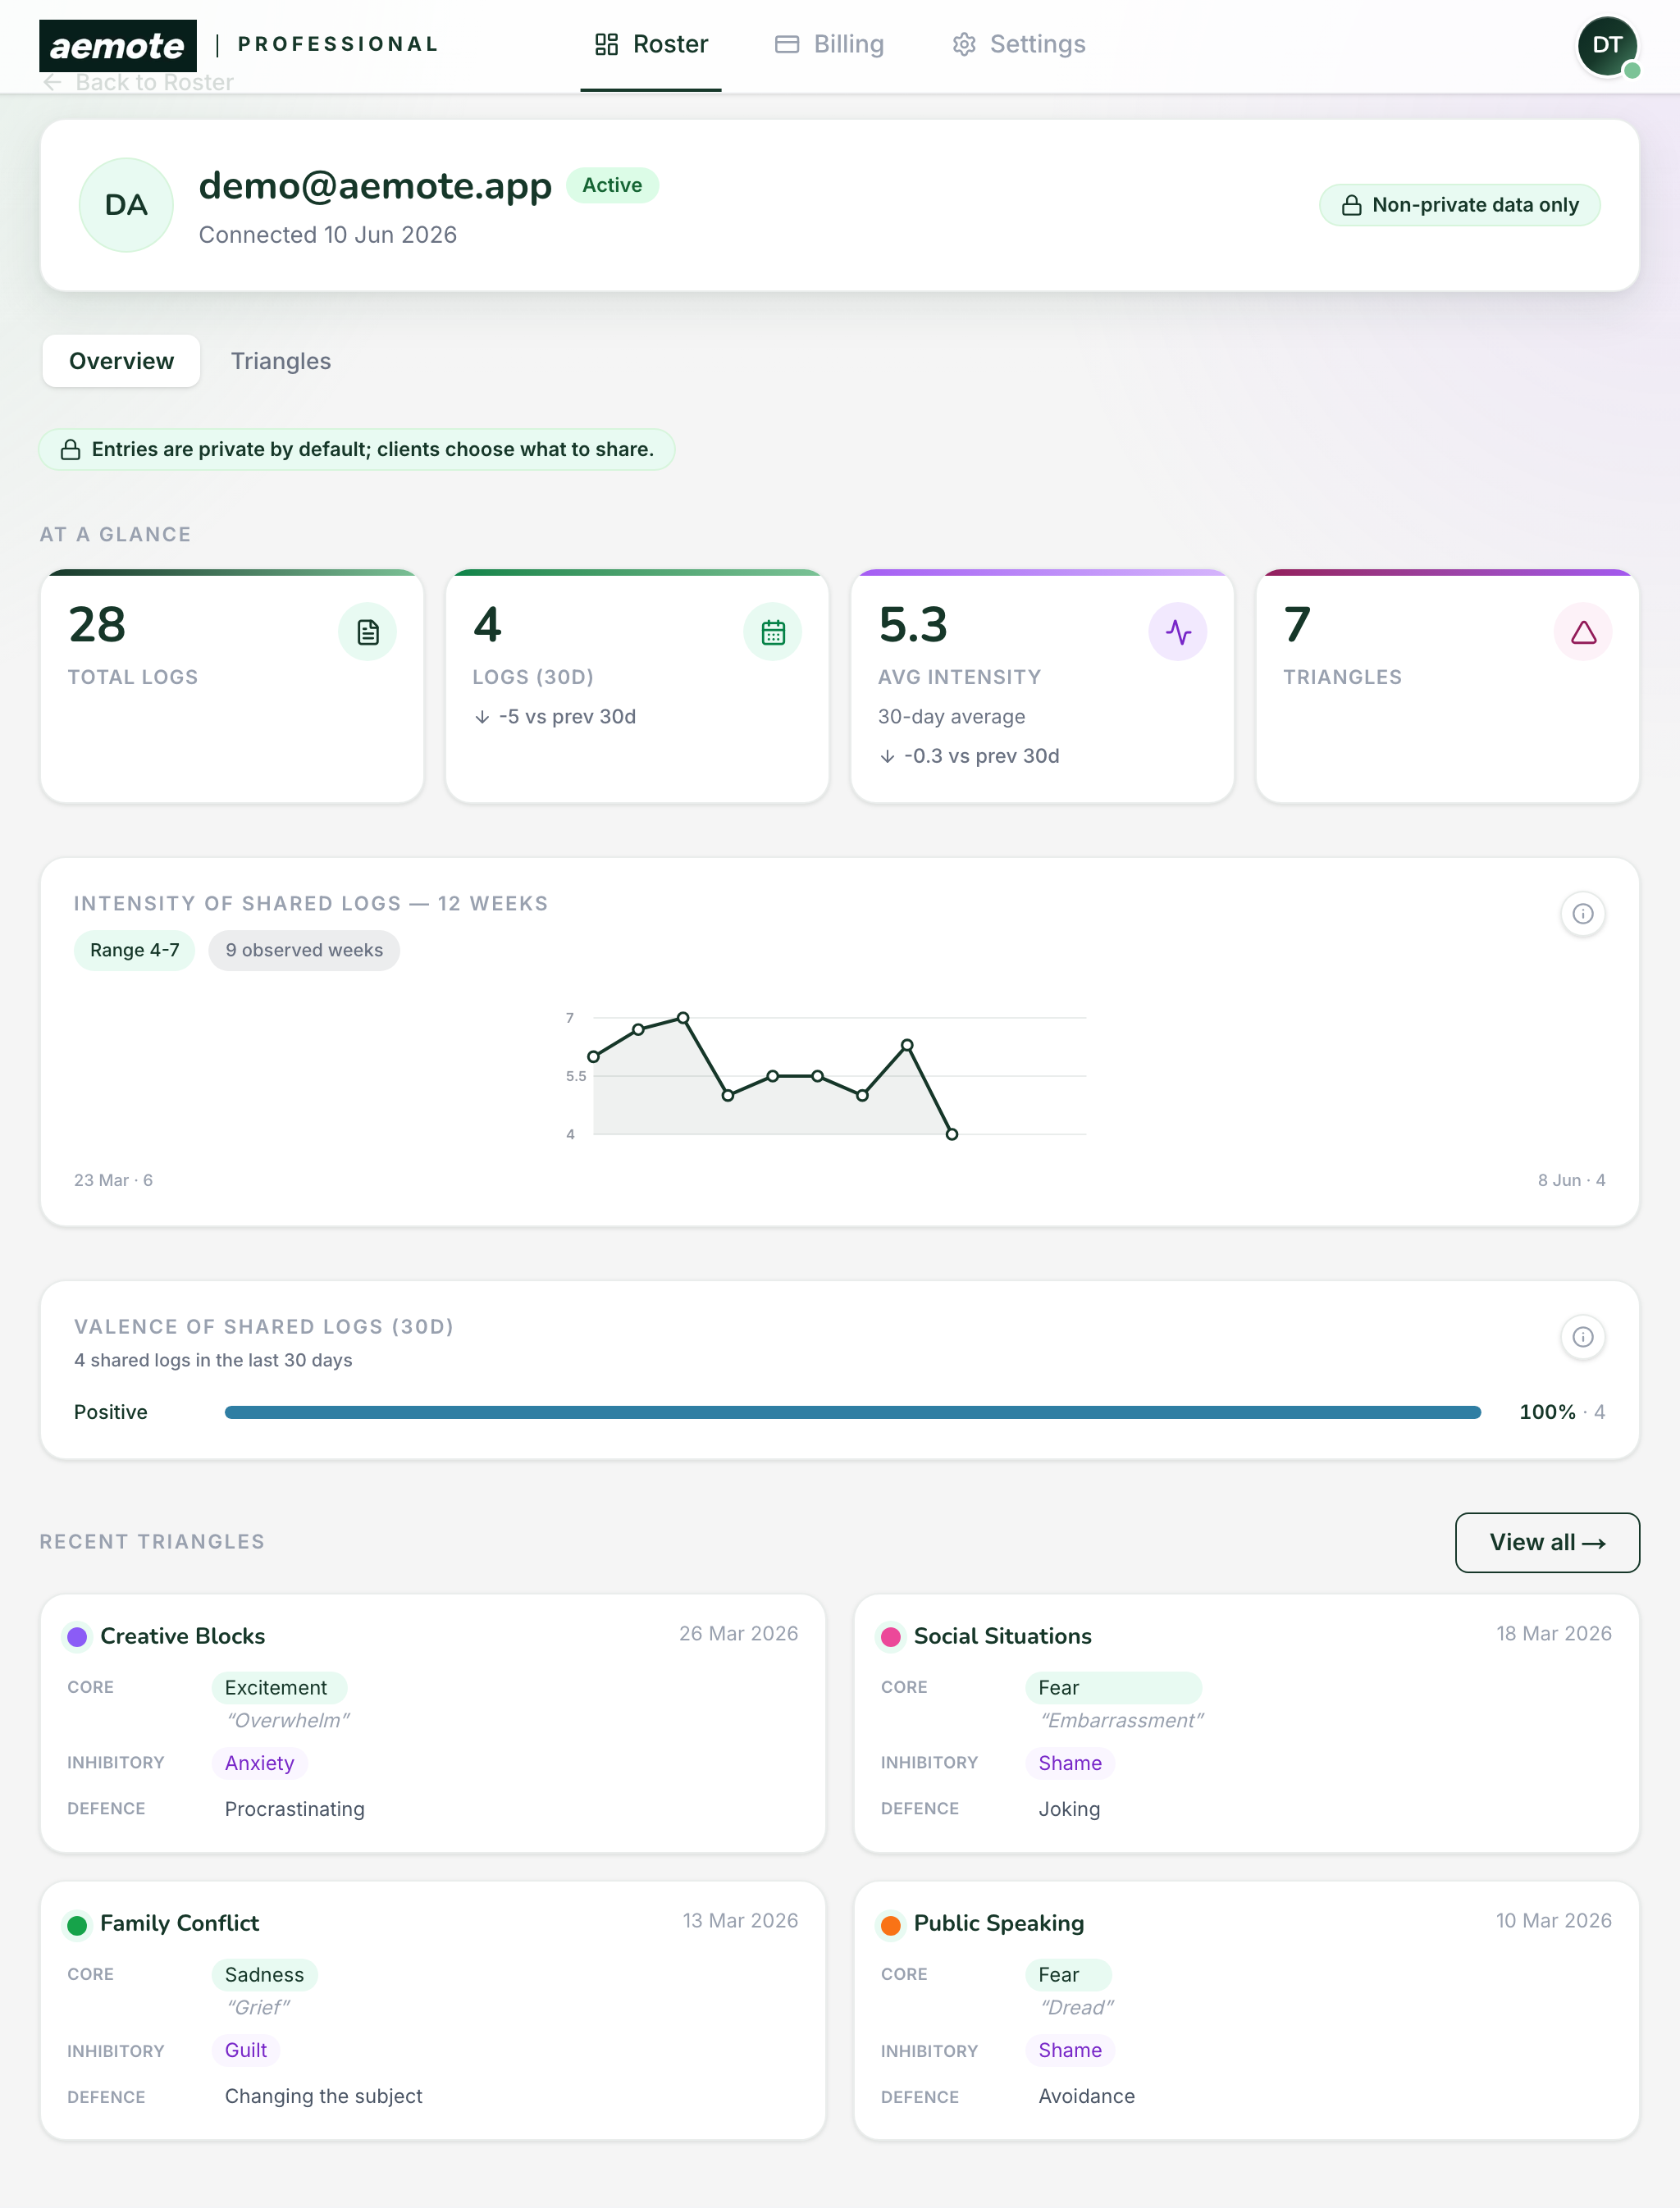The height and width of the screenshot is (2208, 1680).
Task: Open the Settings tab
Action: coord(1019,44)
